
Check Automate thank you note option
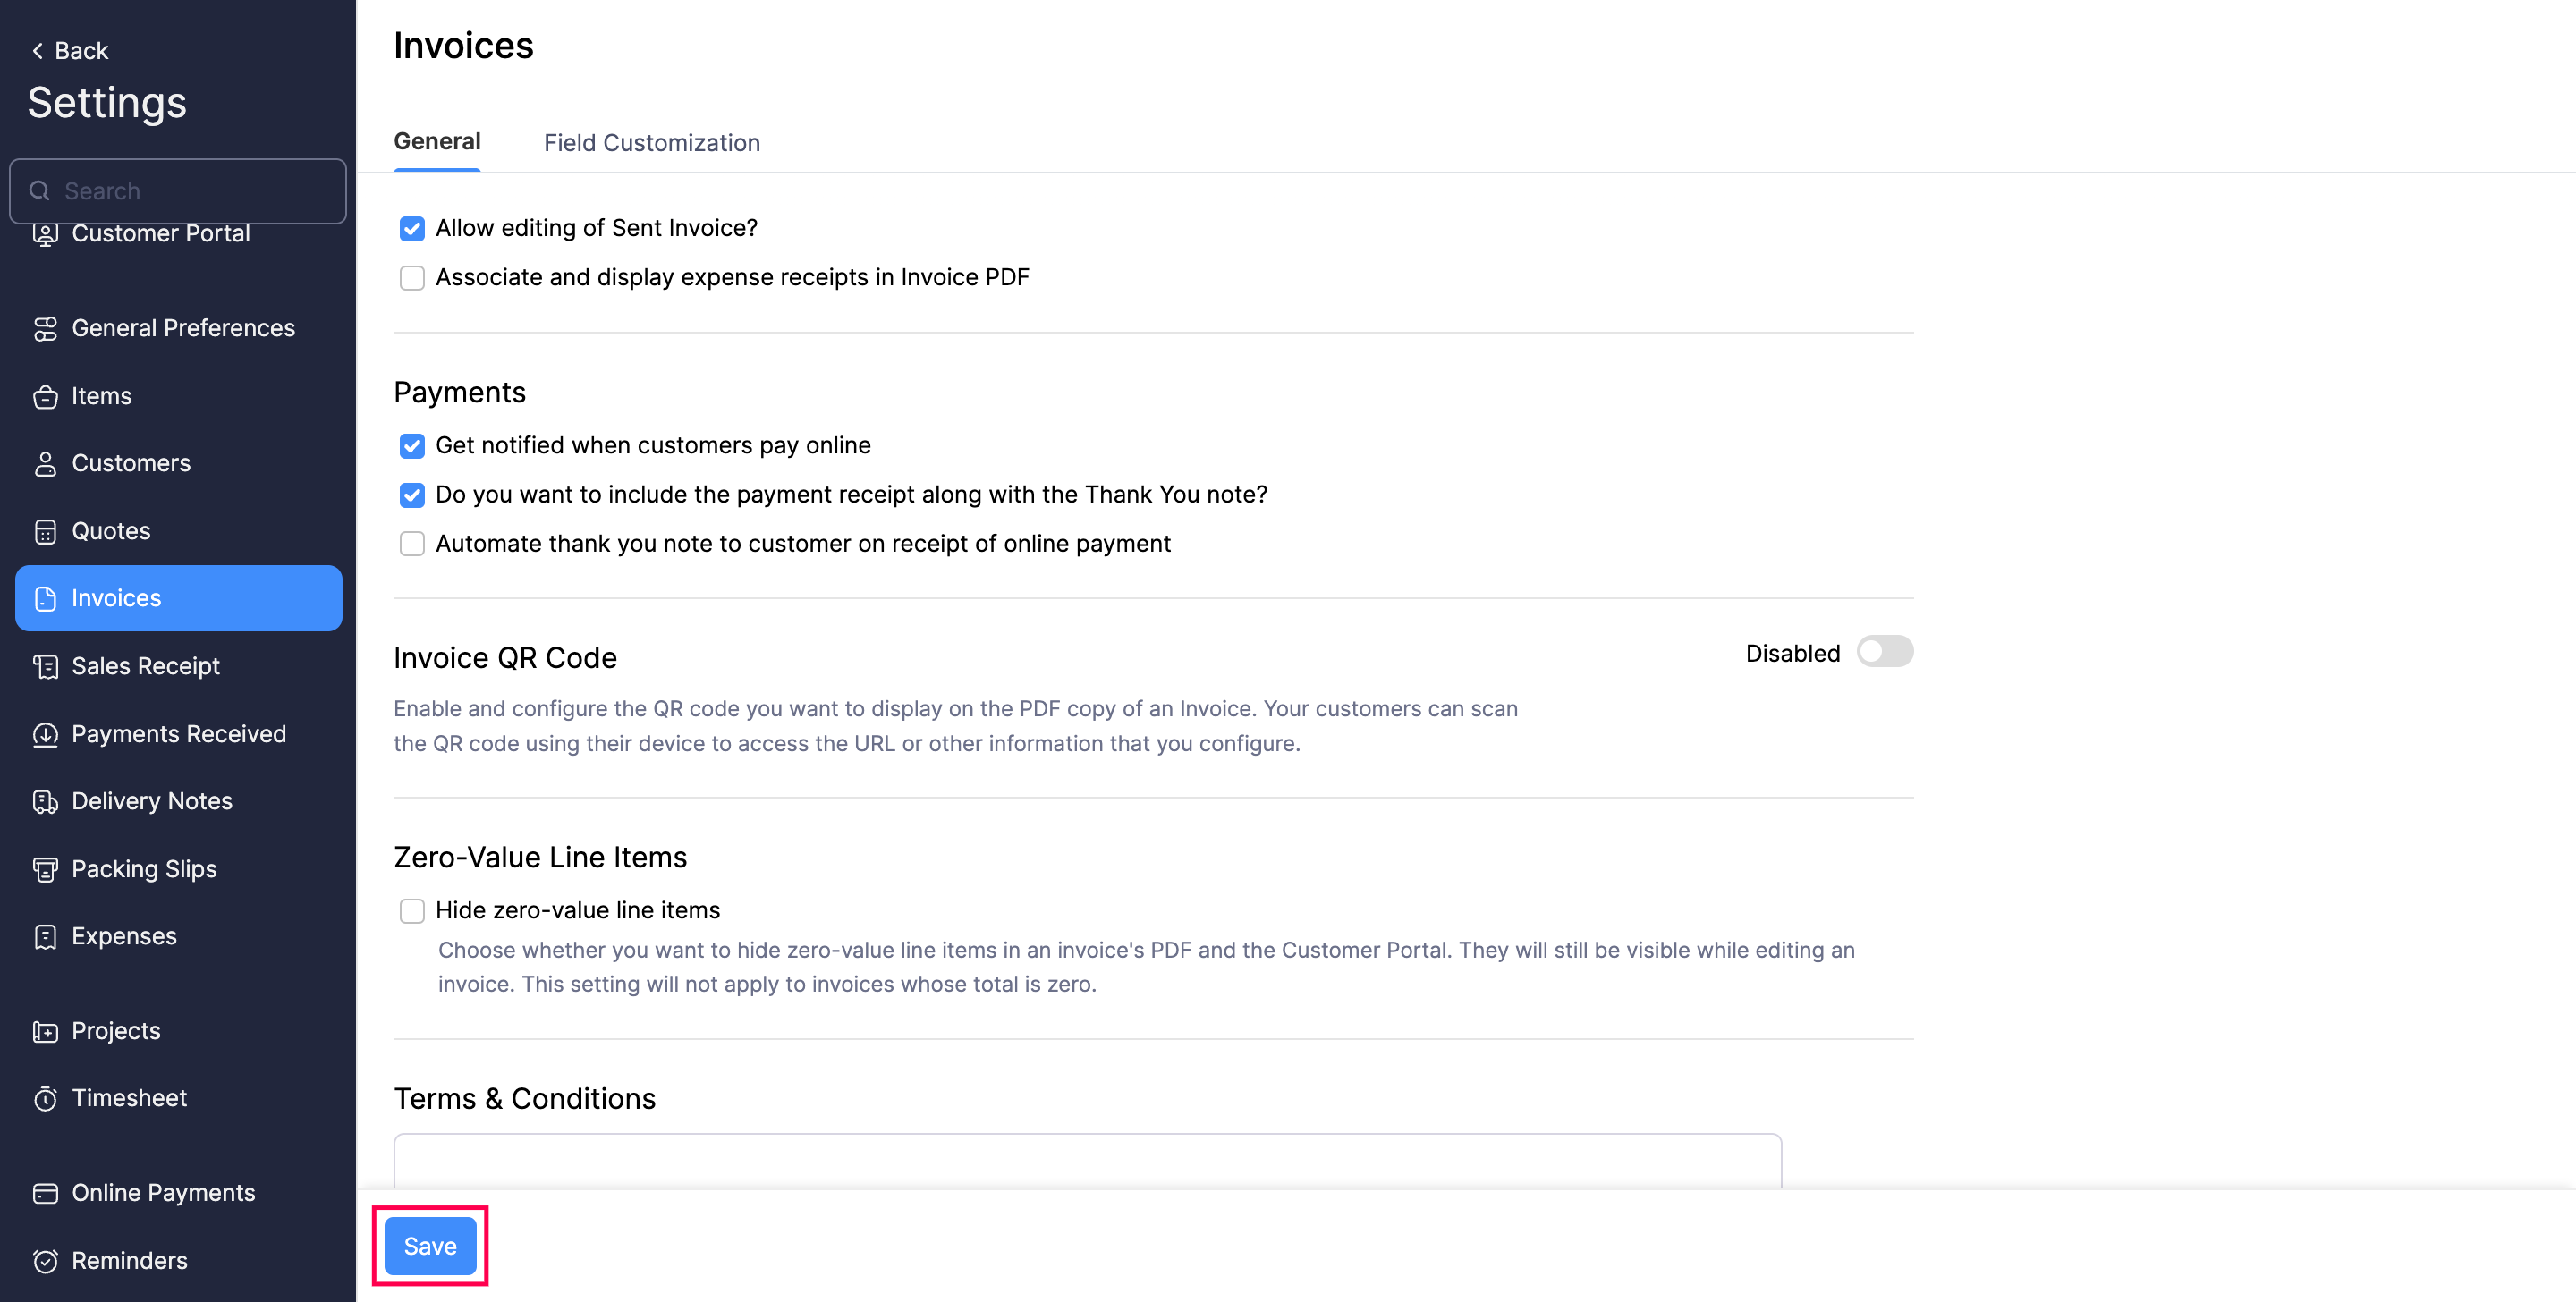click(x=412, y=544)
